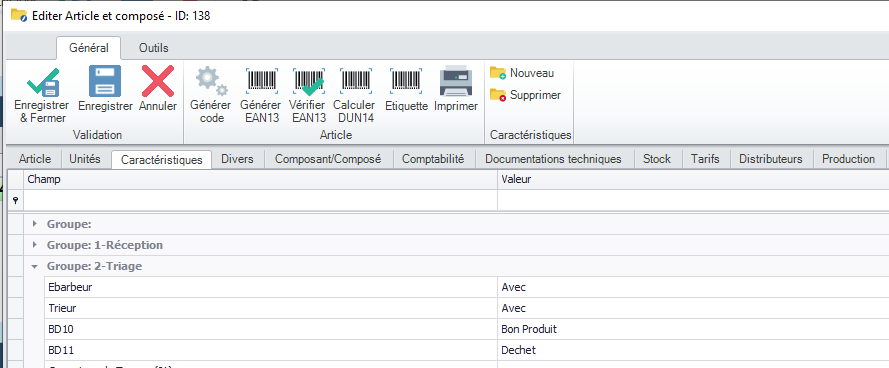Image resolution: width=889 pixels, height=368 pixels.
Task: Go to the Stock tab
Action: click(x=657, y=159)
